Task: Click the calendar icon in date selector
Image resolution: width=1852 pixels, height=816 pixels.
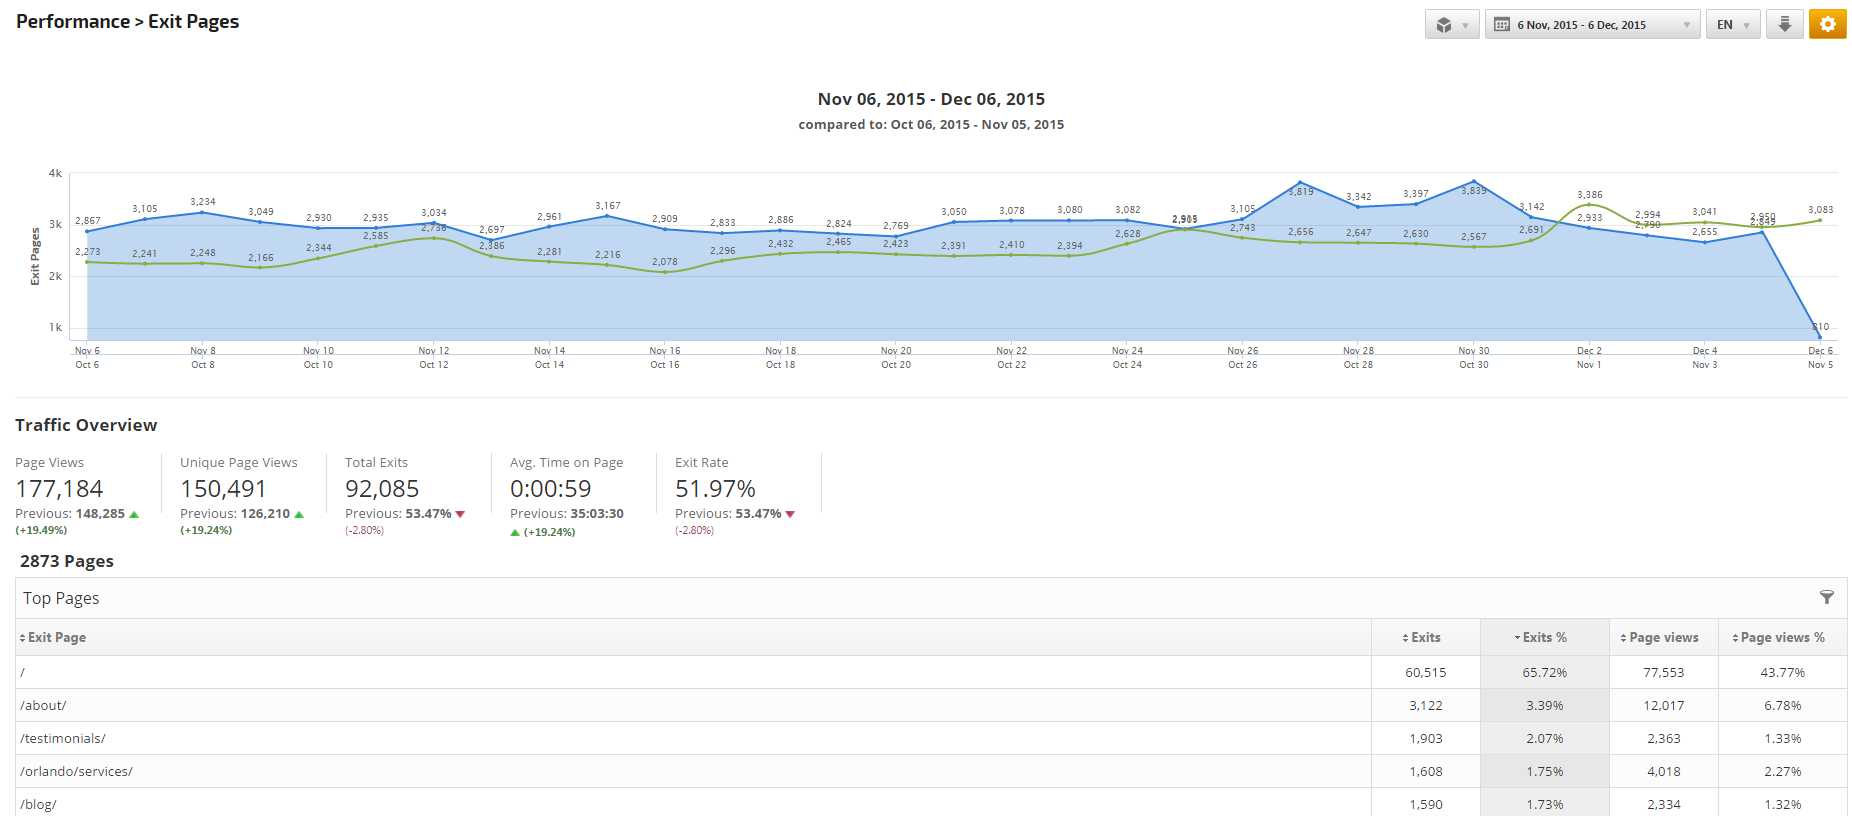Action: [x=1502, y=25]
